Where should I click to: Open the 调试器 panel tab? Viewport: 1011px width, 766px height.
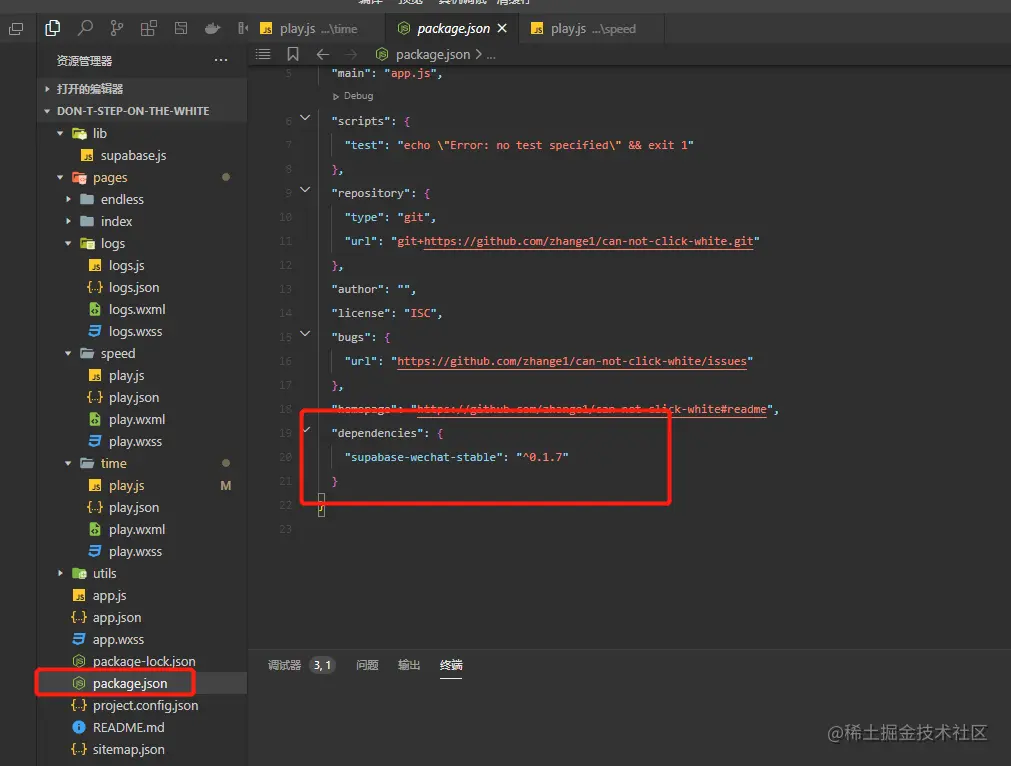[x=284, y=665]
